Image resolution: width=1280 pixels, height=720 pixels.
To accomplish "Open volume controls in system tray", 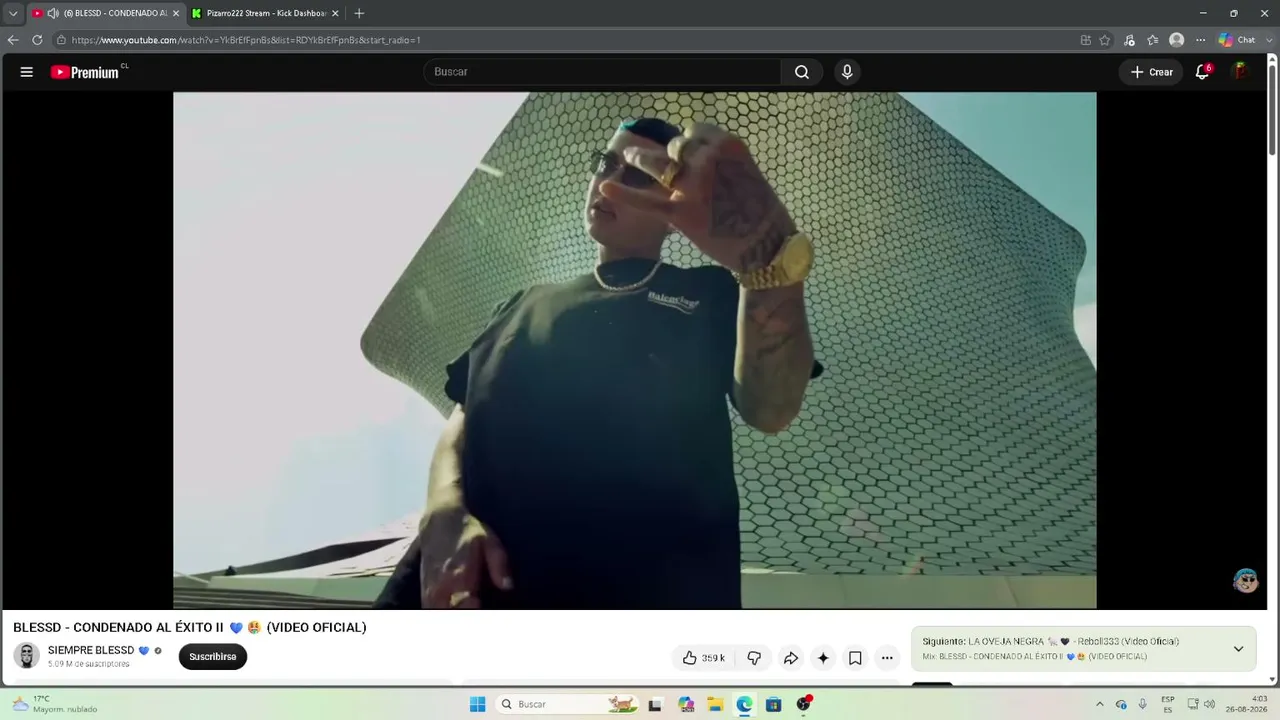I will click(1210, 704).
